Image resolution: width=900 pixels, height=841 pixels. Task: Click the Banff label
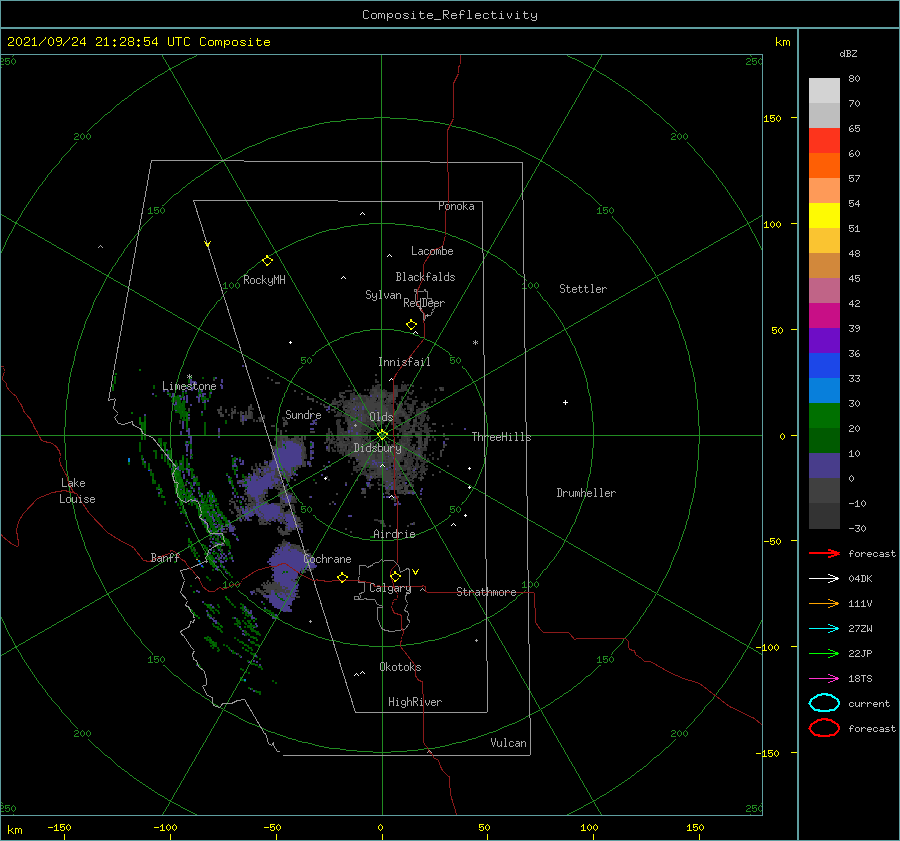click(x=165, y=558)
